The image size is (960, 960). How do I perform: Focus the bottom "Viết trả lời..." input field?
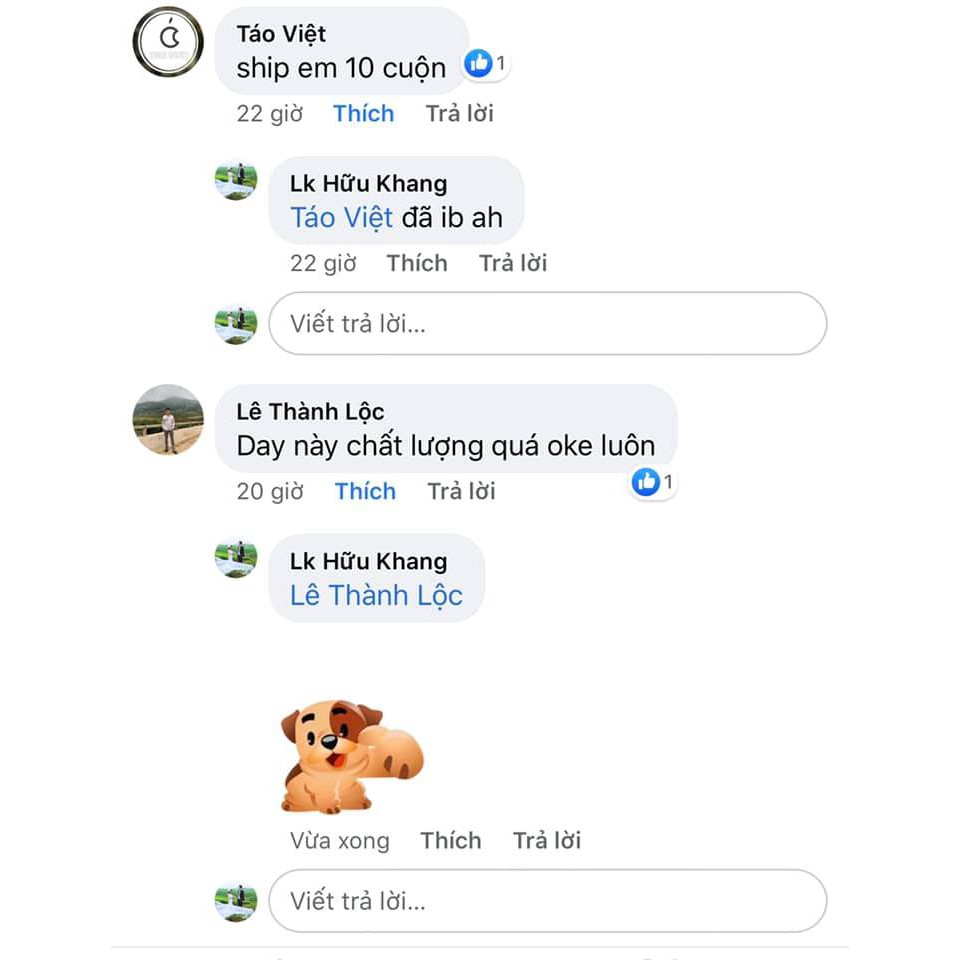pyautogui.click(x=547, y=901)
